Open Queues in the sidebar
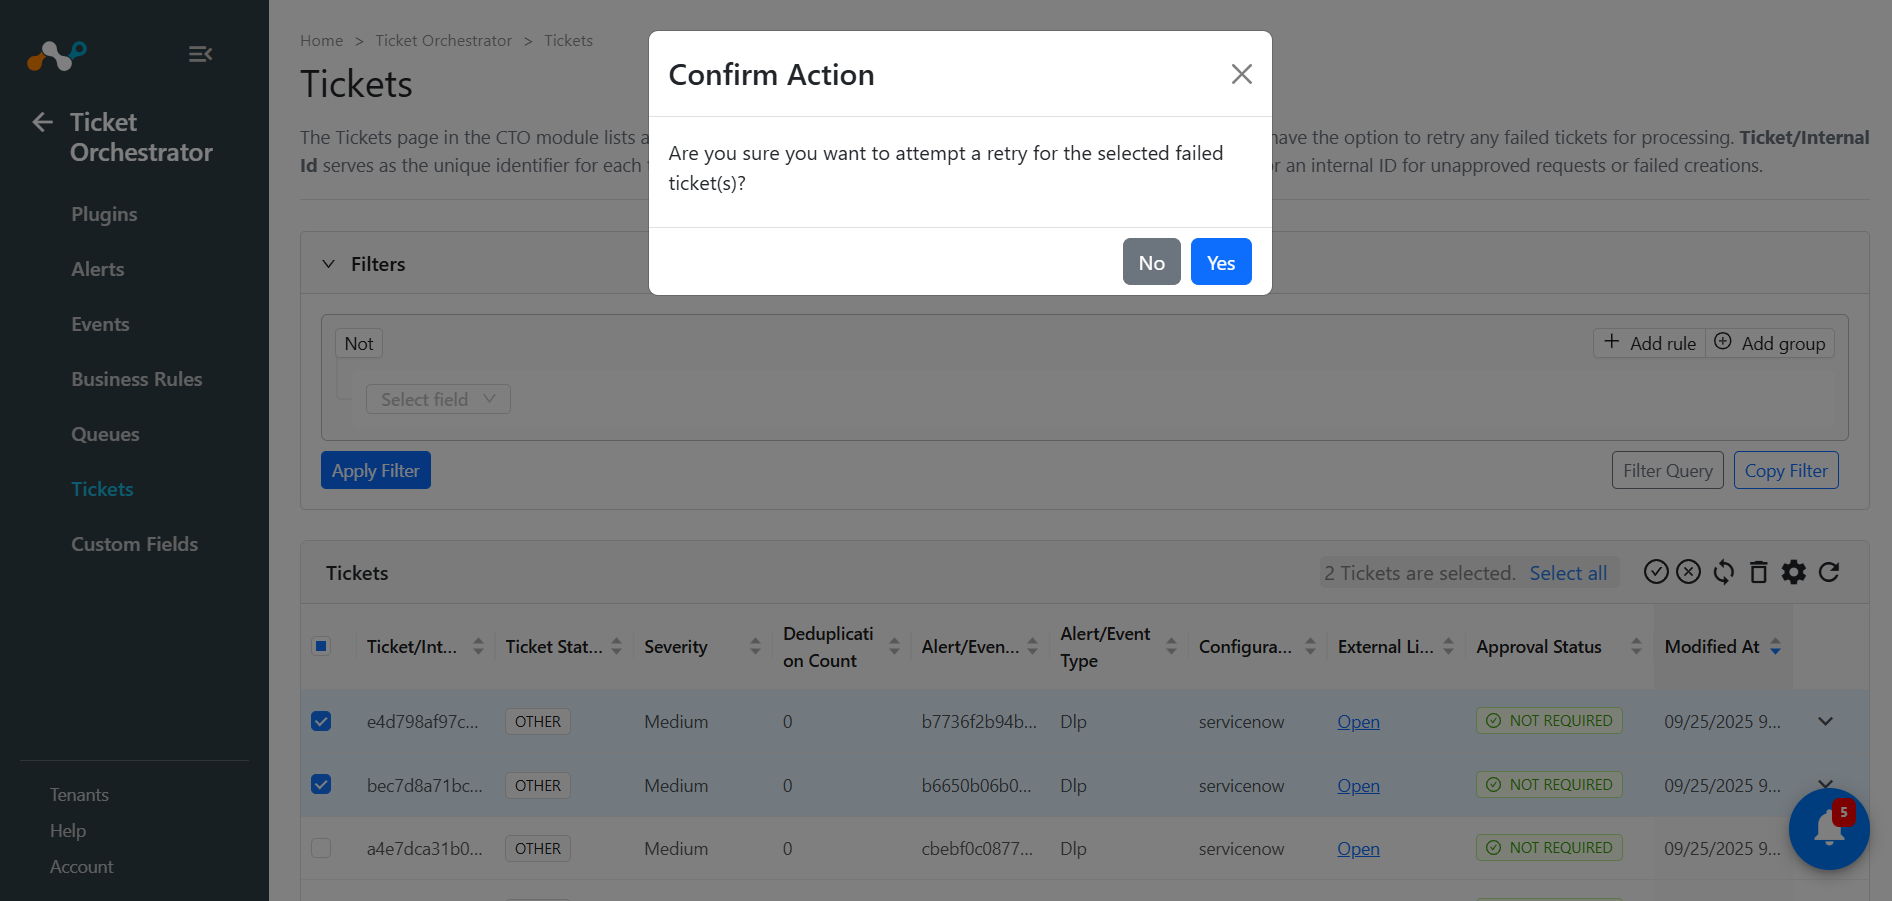Viewport: 1892px width, 901px height. coord(105,434)
